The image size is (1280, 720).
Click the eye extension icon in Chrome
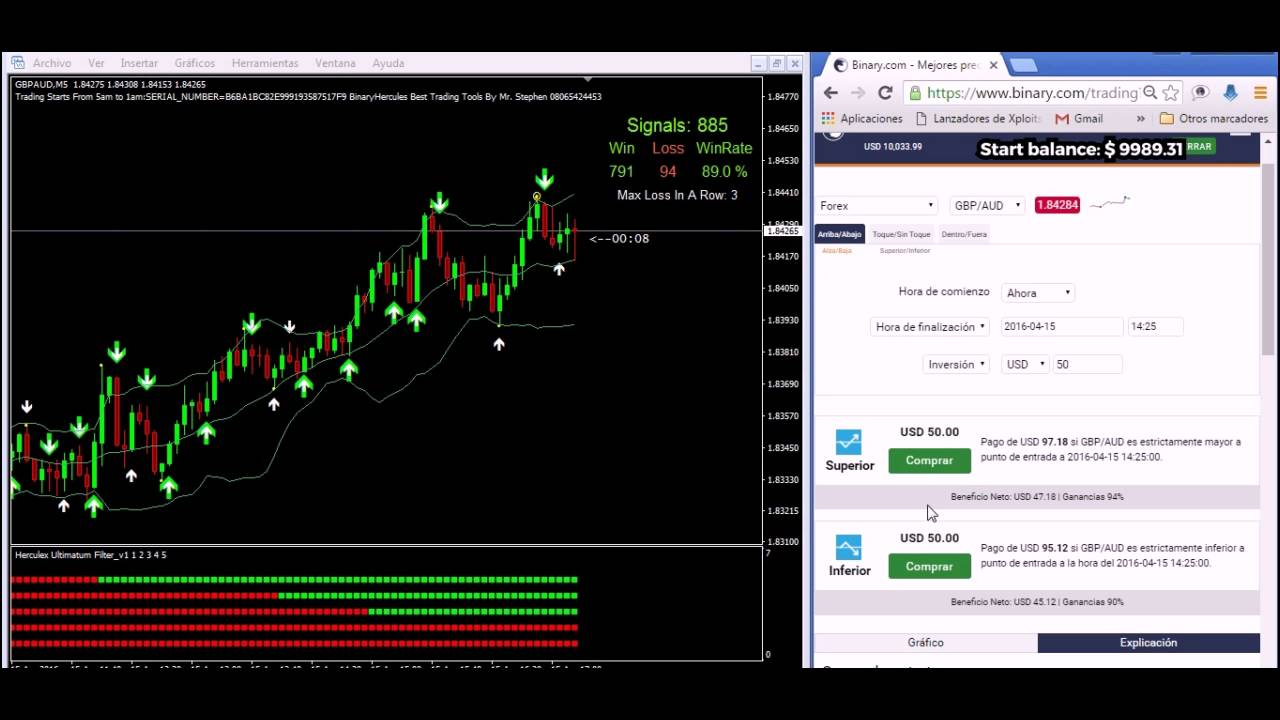[x=1201, y=93]
